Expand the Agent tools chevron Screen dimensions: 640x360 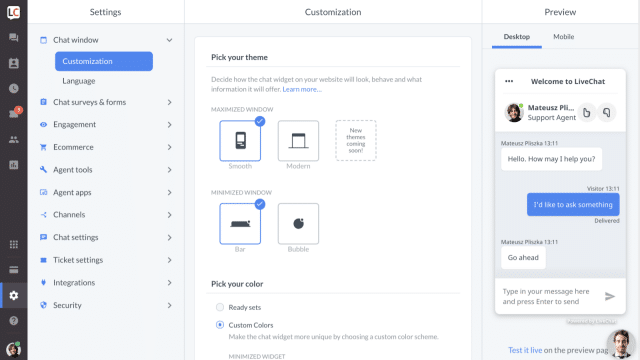click(169, 169)
